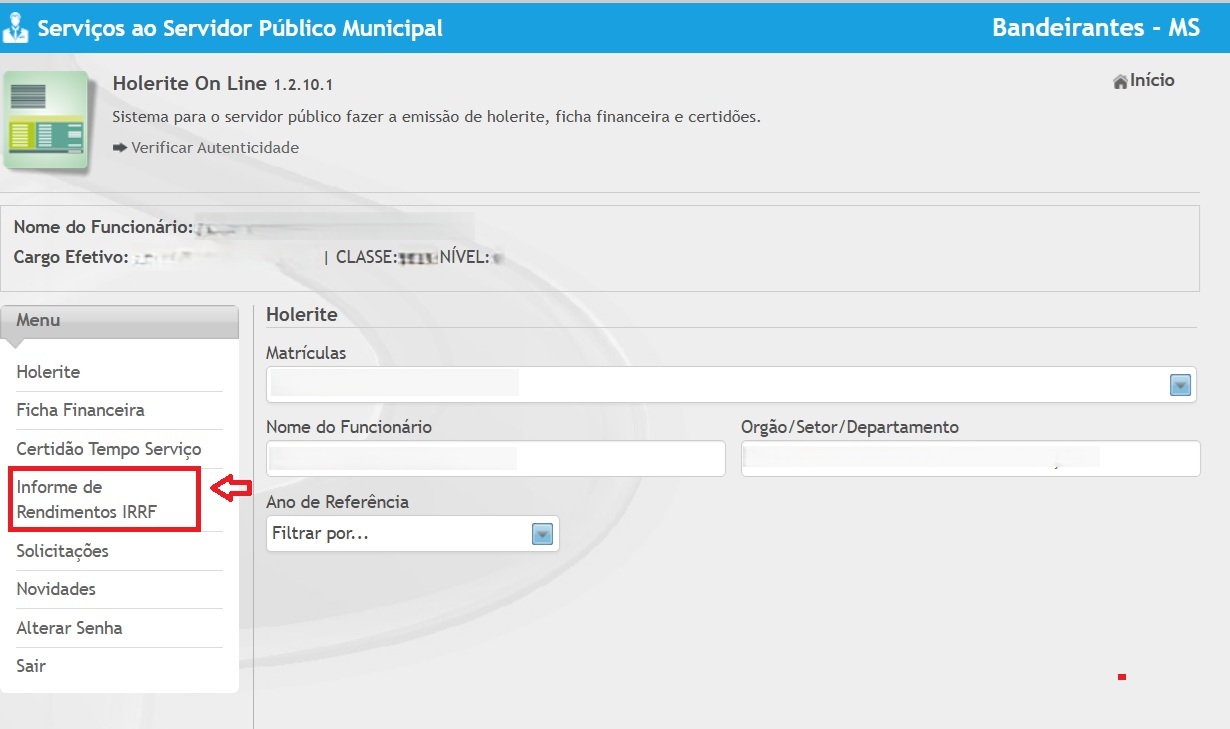Select Ficha Financeira in the menu

(80, 410)
